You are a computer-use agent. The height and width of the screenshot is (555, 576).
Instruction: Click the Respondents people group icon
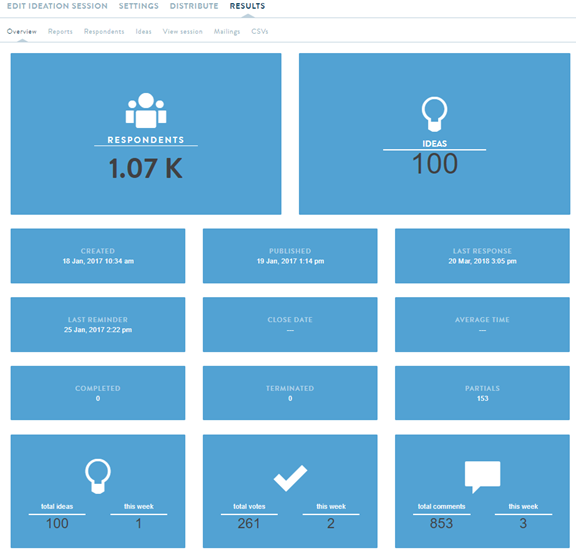click(x=146, y=110)
